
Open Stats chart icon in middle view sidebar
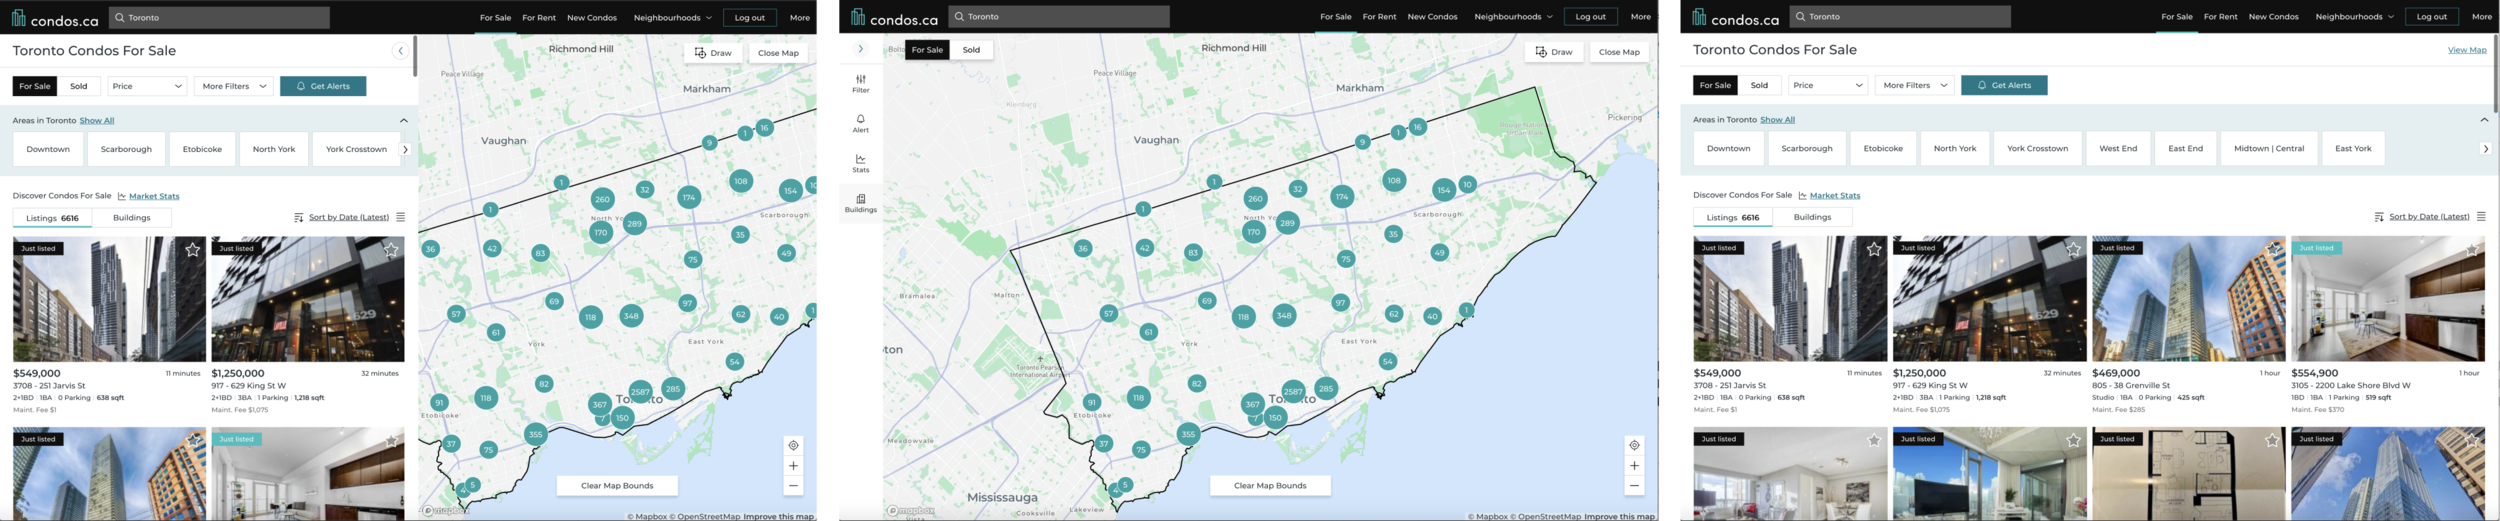[x=860, y=163]
